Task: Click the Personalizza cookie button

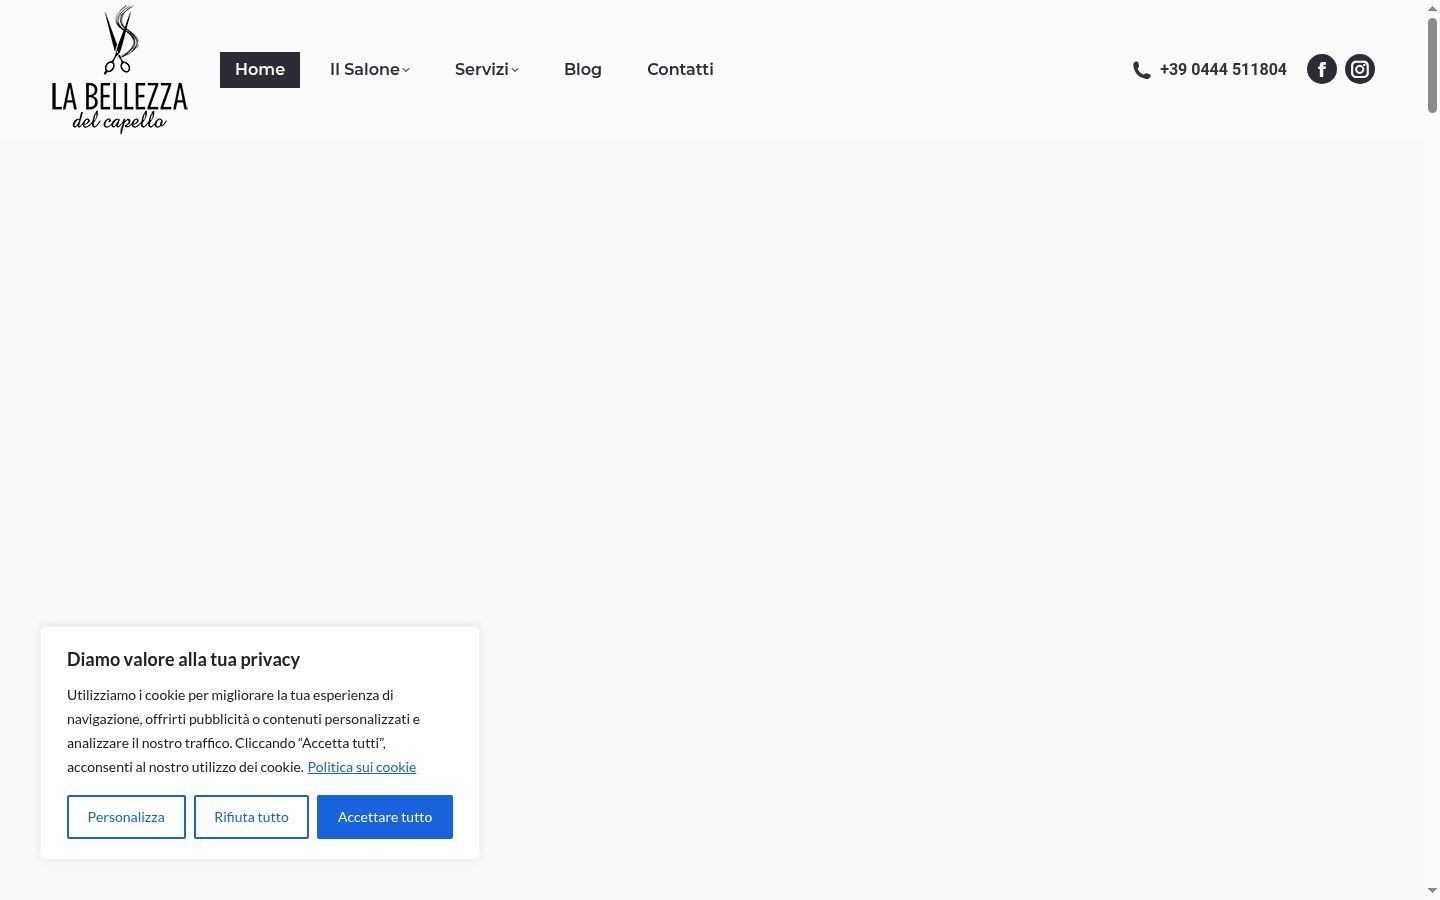Action: (126, 817)
